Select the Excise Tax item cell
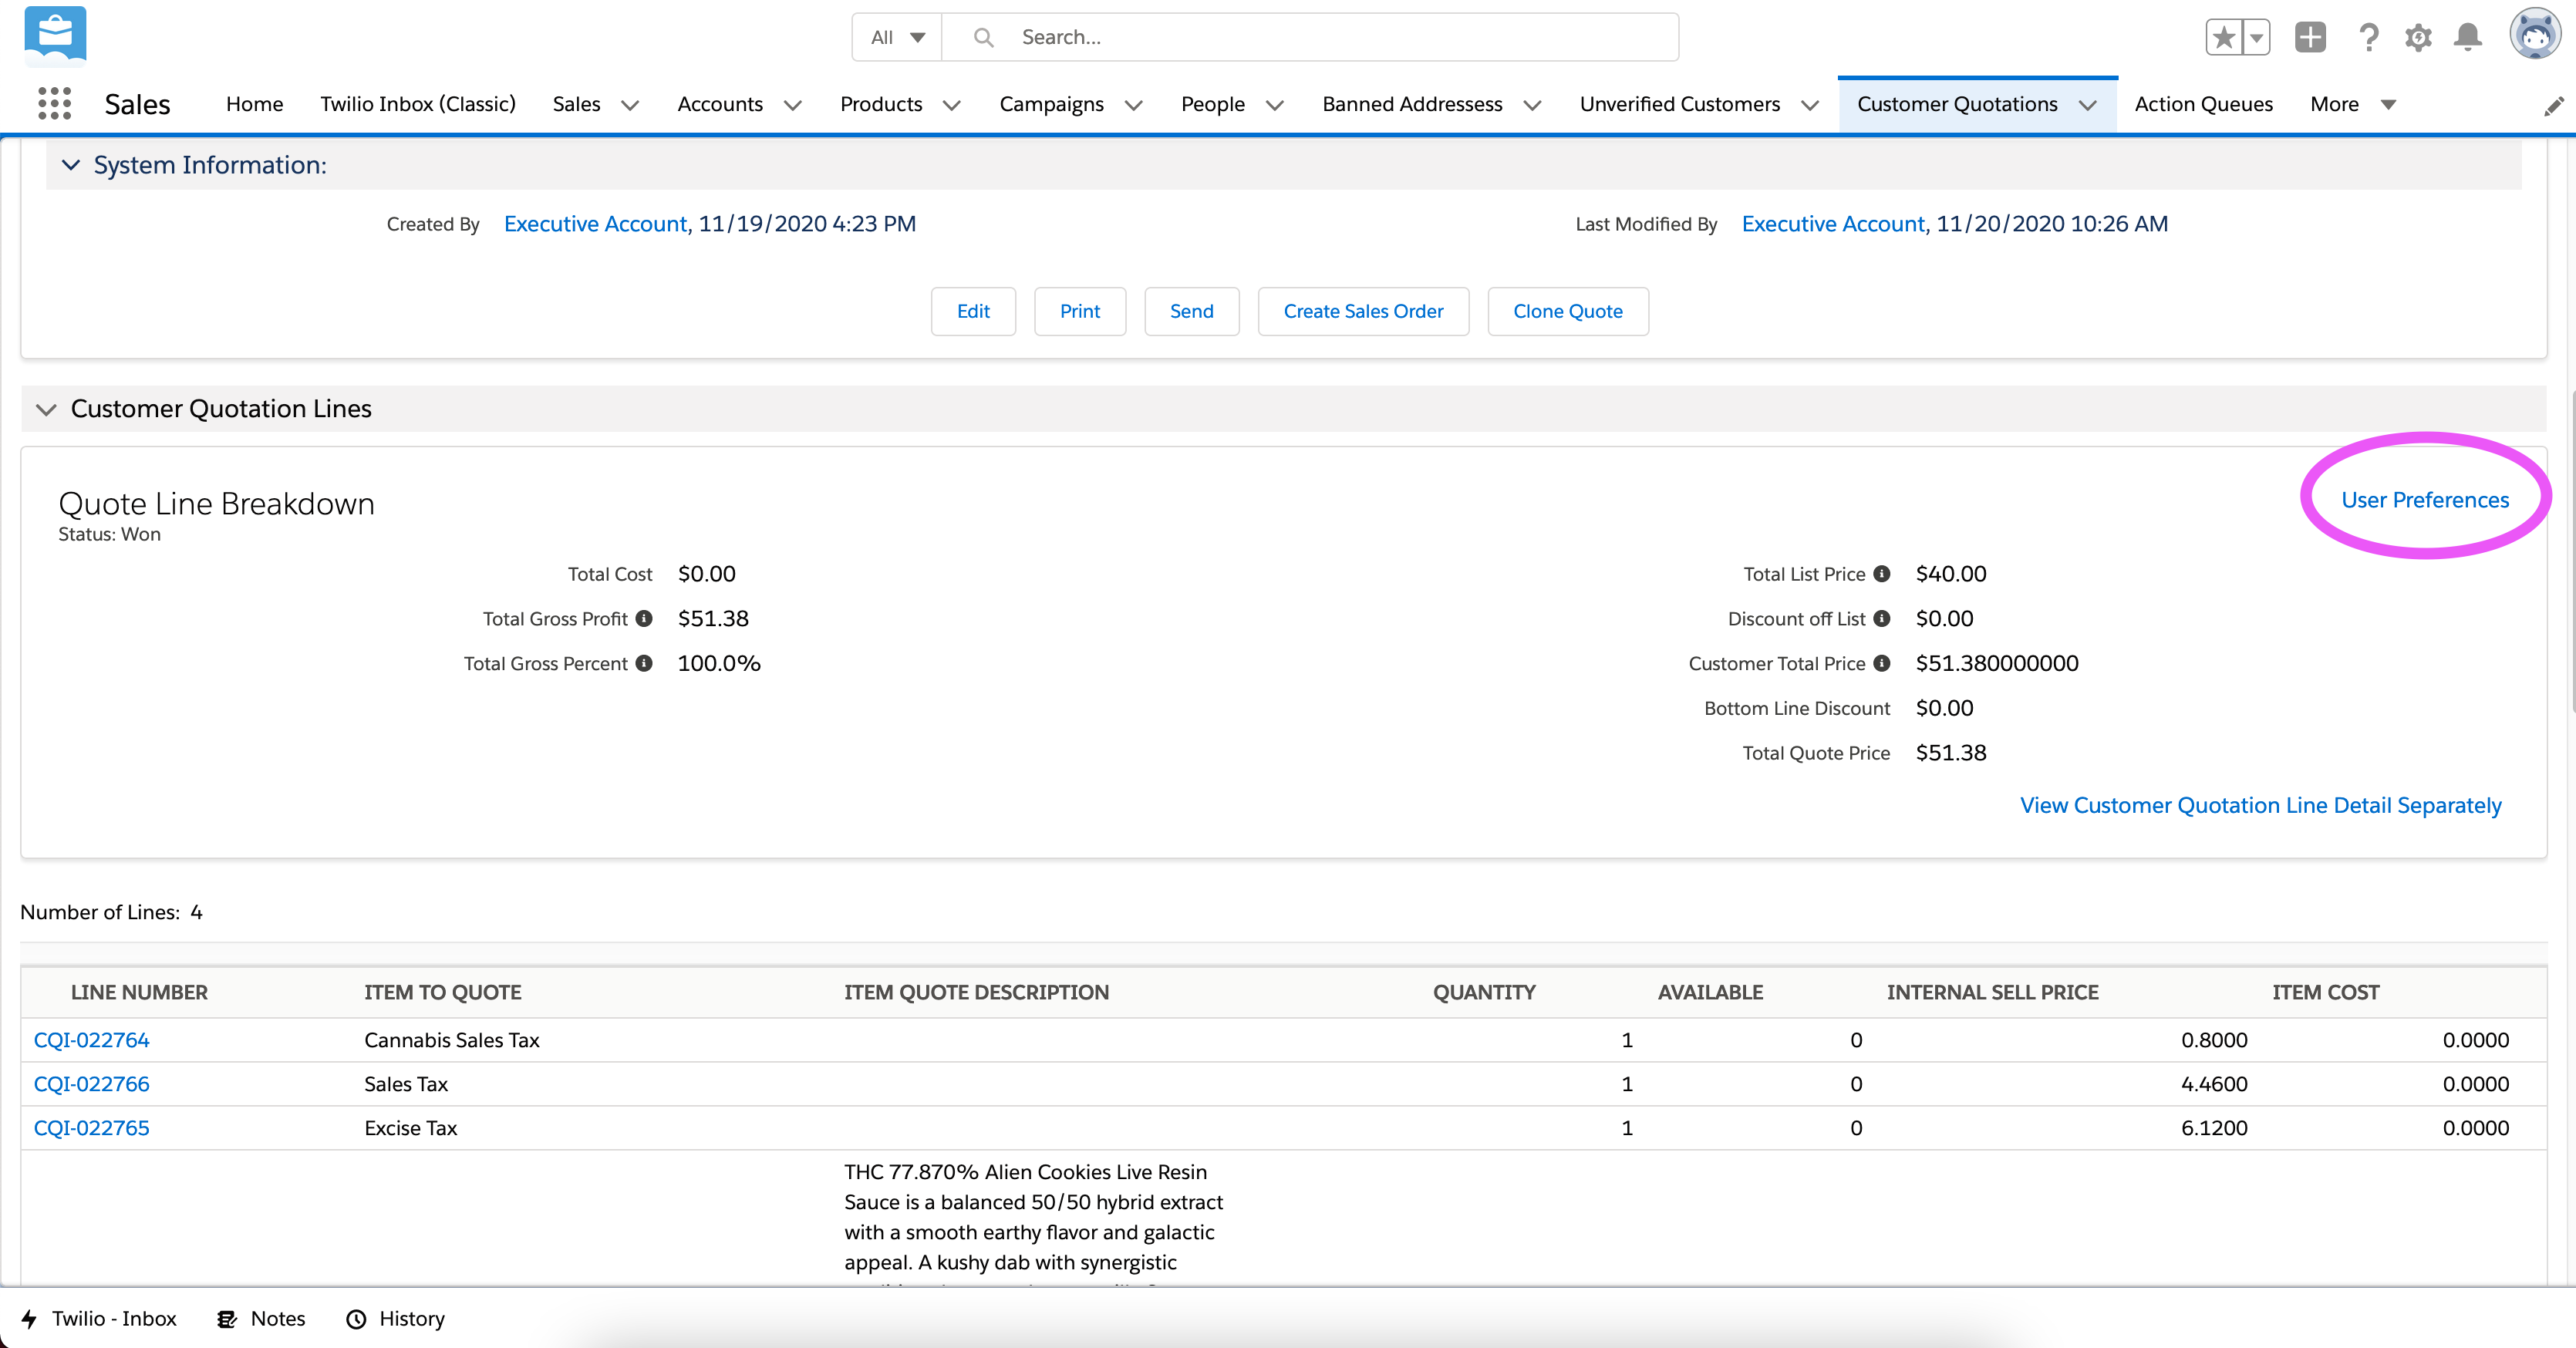Viewport: 2576px width, 1348px height. click(x=410, y=1128)
